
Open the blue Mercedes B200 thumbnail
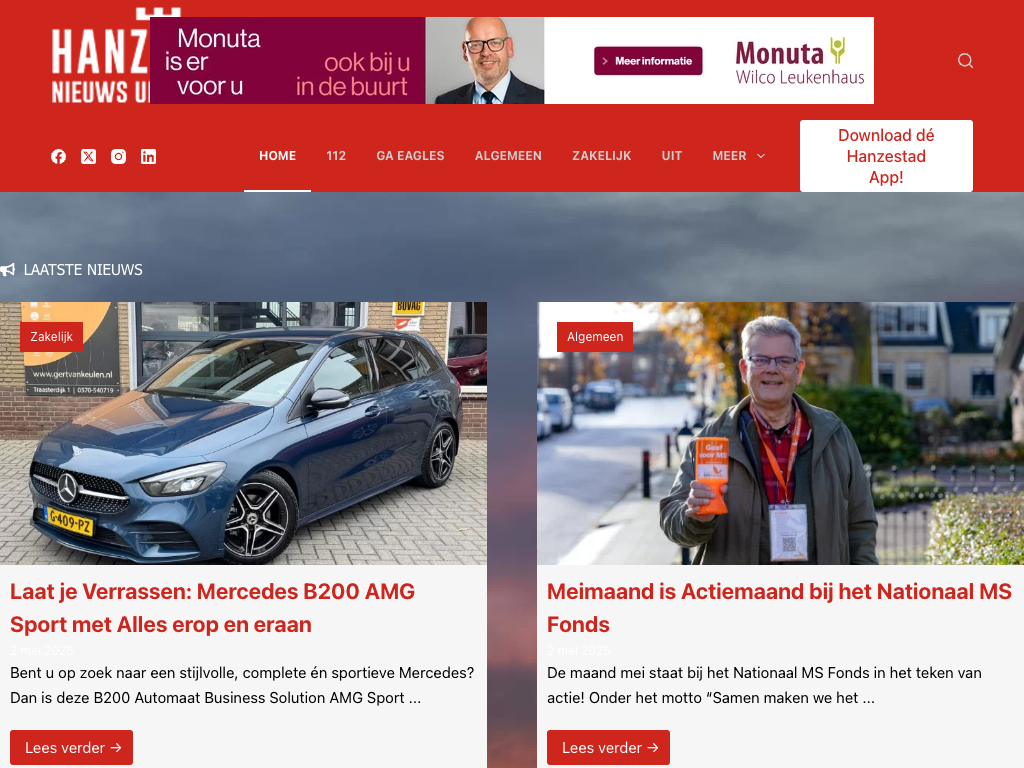[243, 433]
